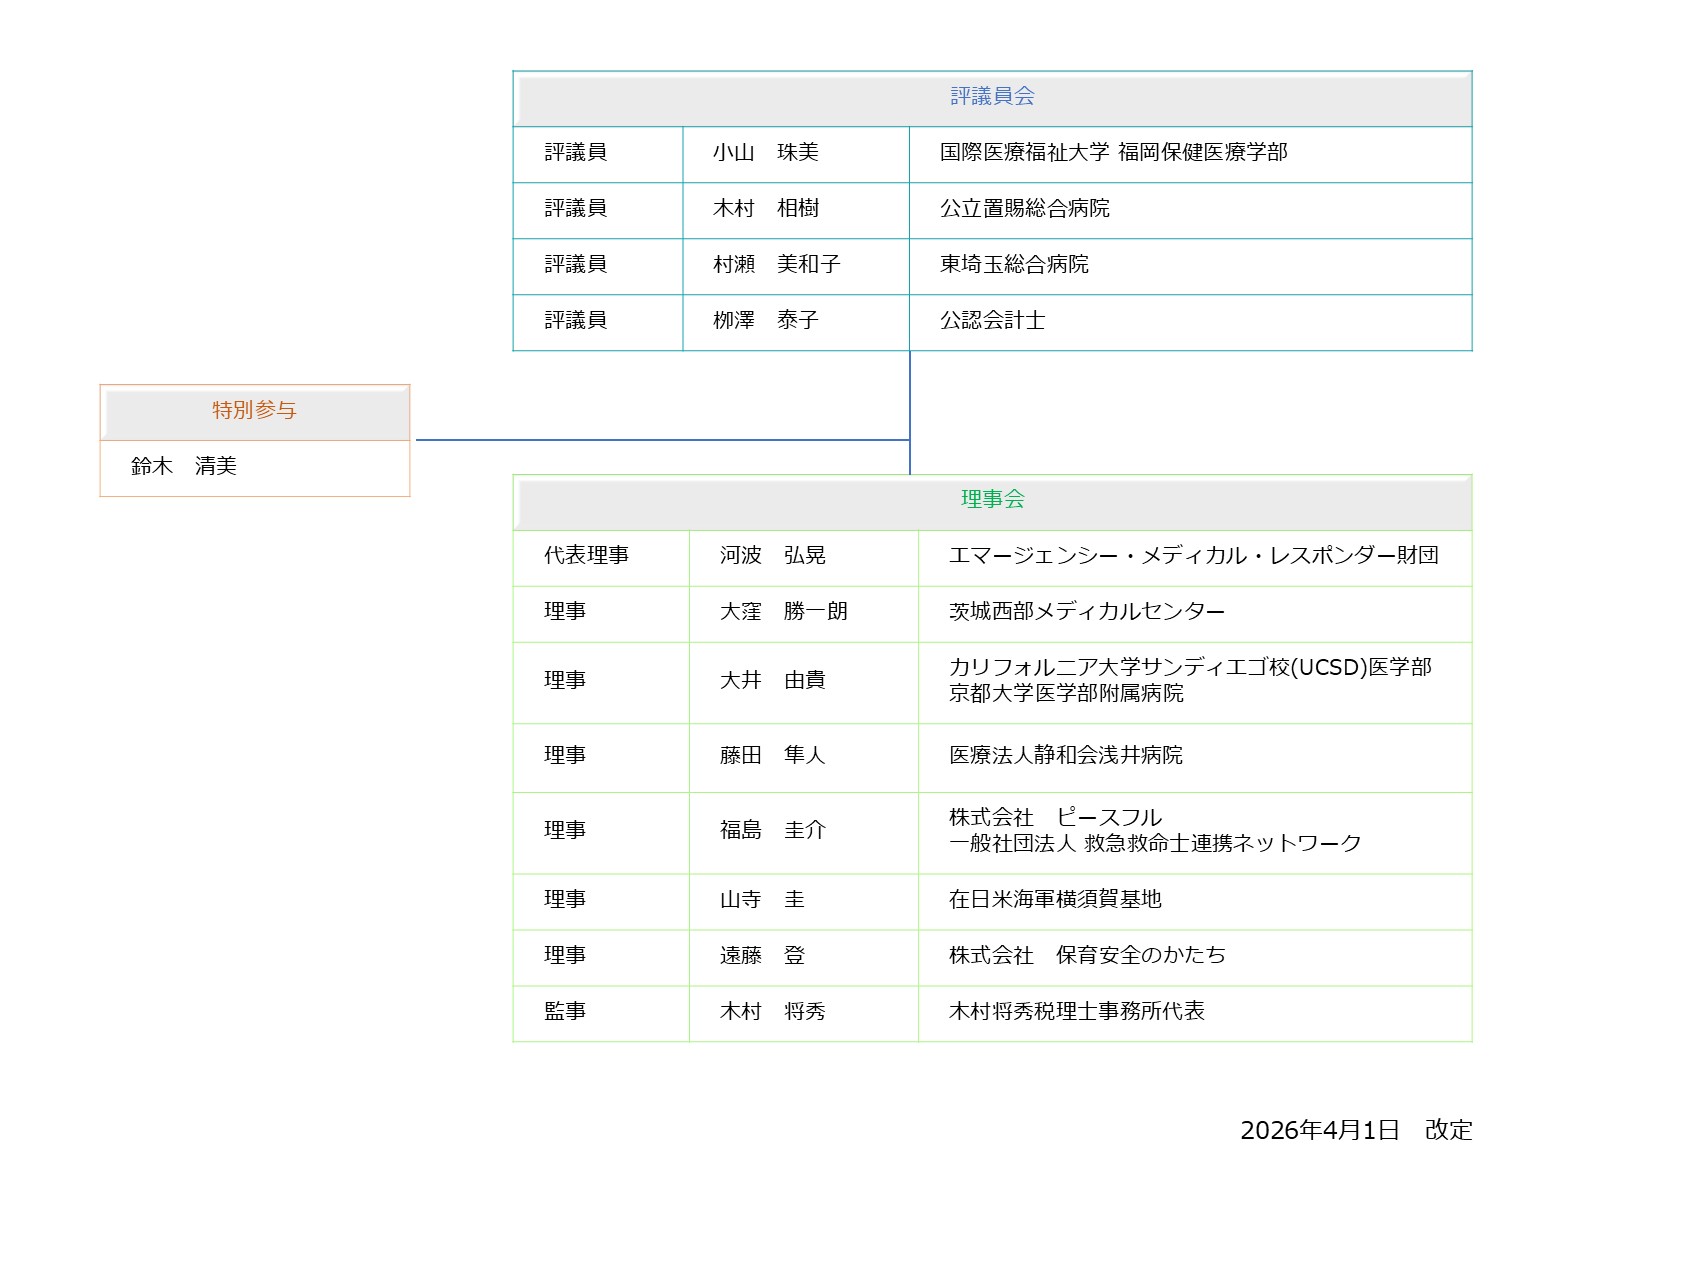The height and width of the screenshot is (1280, 1707).
Task: Select councilor name 小山 珠美
Action: tap(765, 153)
